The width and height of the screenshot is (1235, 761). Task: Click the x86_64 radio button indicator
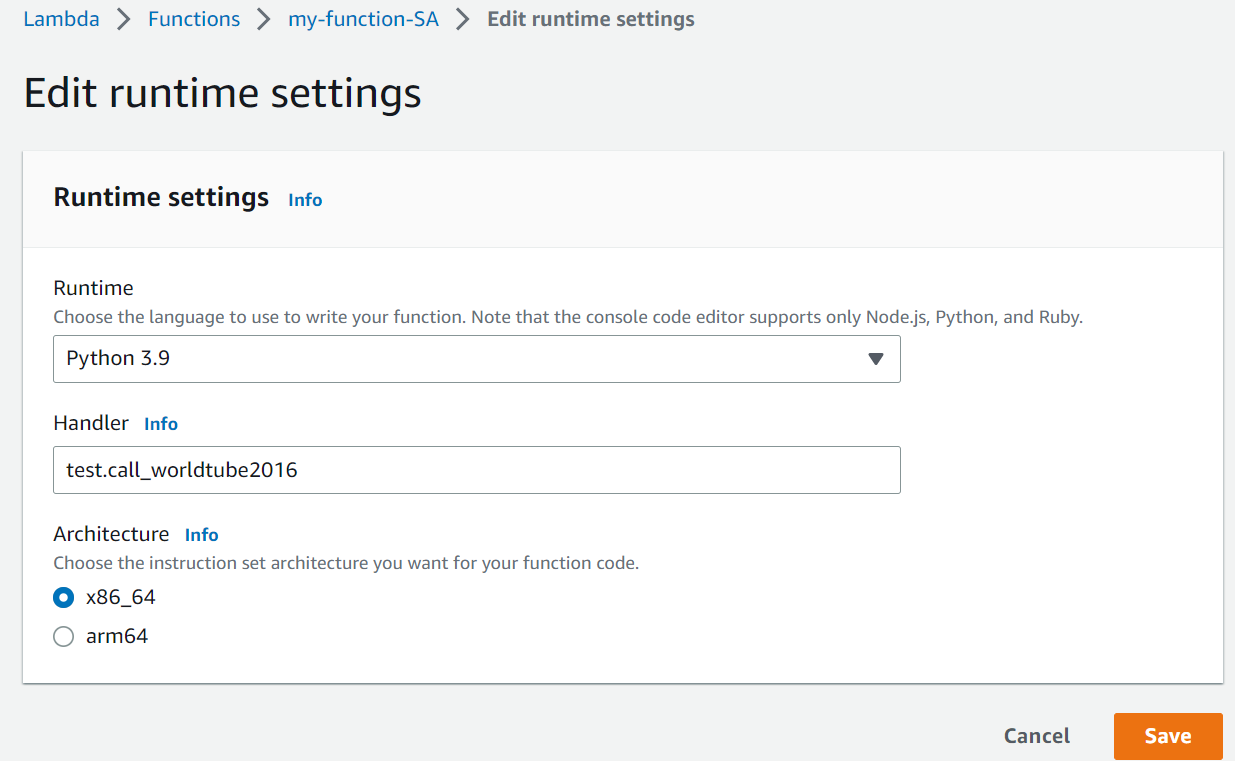(63, 597)
